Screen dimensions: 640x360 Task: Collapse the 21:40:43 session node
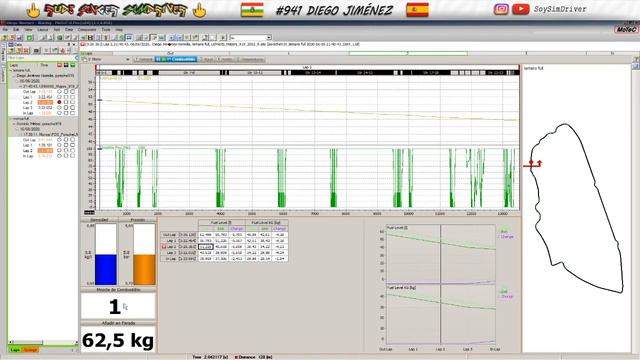coord(21,87)
